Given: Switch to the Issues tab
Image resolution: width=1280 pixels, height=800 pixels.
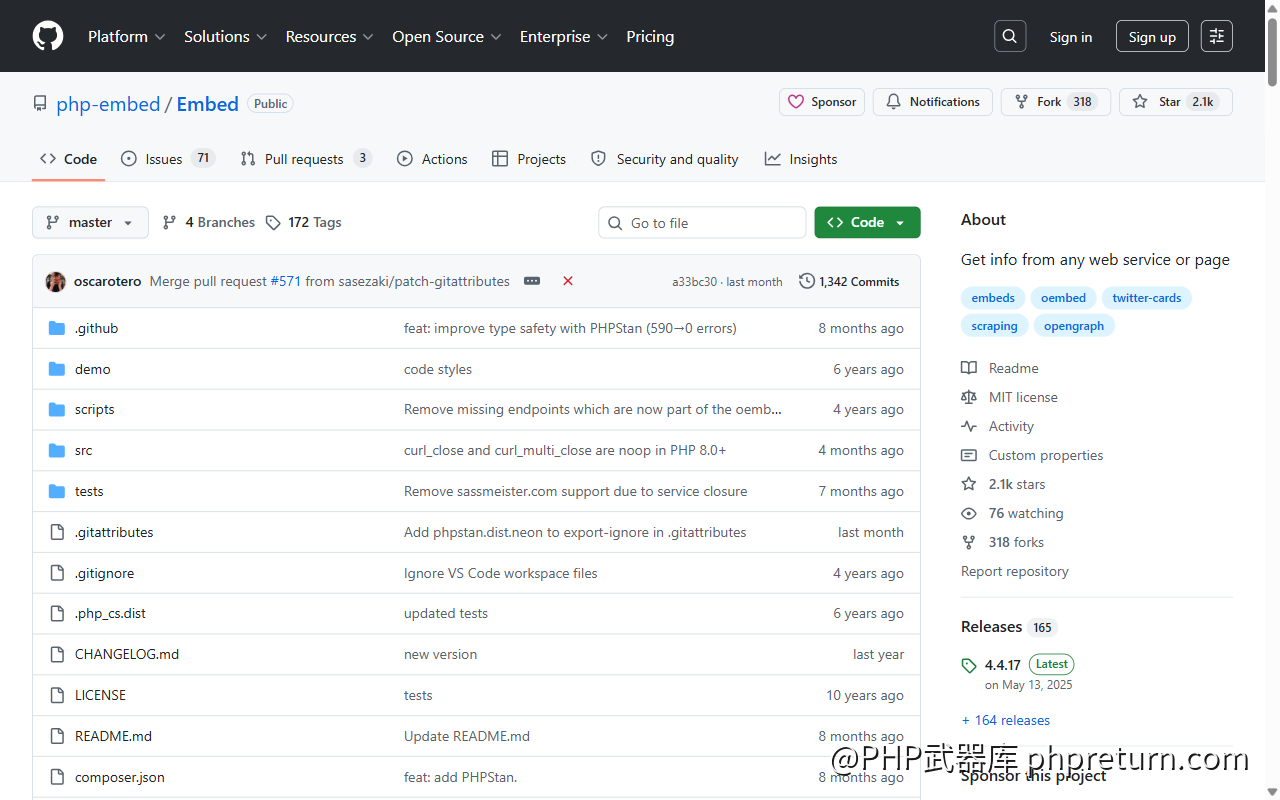Looking at the screenshot, I should [168, 159].
